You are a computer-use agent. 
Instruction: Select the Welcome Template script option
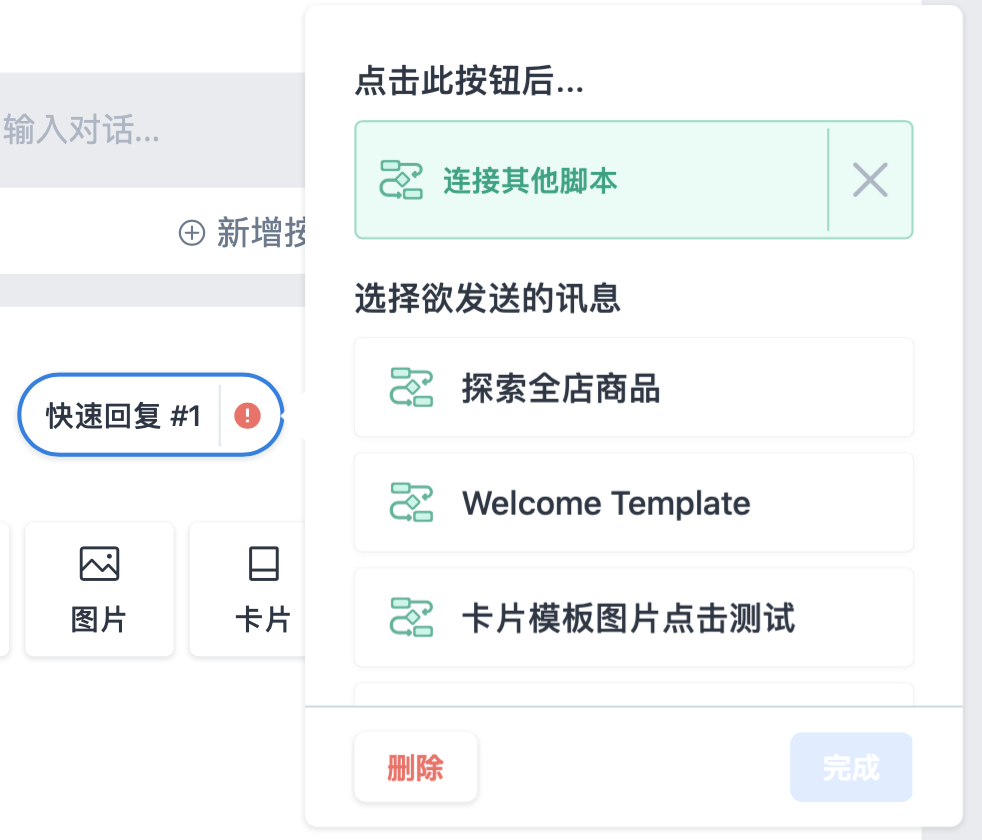pos(634,502)
